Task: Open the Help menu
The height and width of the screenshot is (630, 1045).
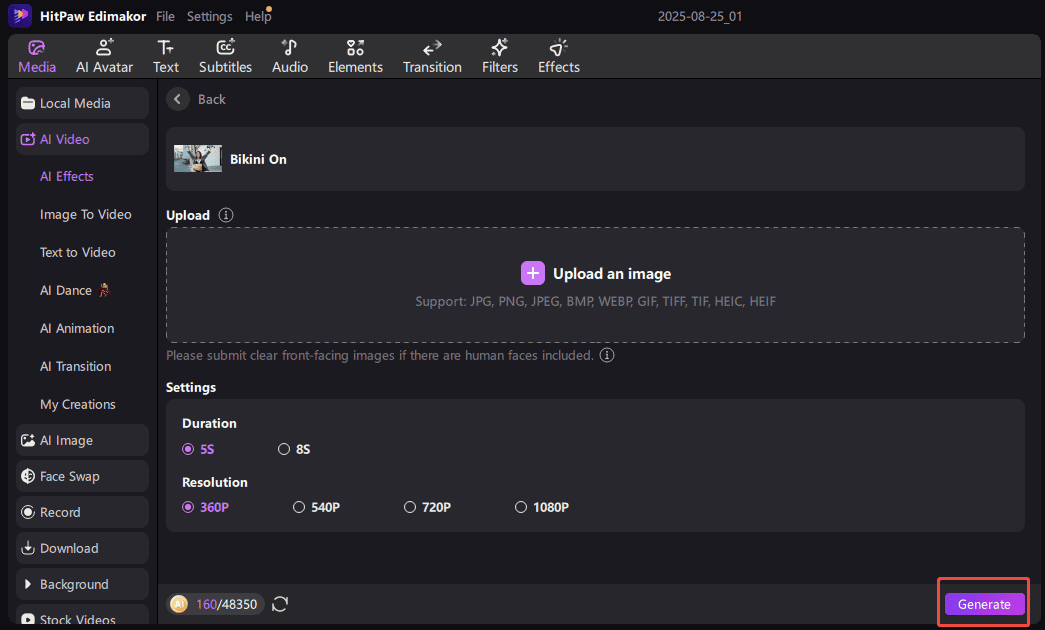Action: click(257, 16)
